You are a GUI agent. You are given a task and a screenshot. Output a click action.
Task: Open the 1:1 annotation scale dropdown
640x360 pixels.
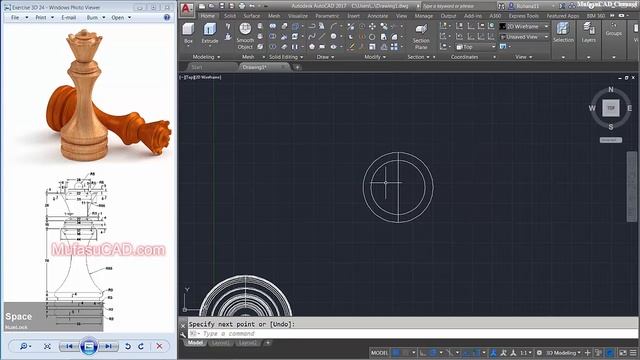tap(526, 353)
